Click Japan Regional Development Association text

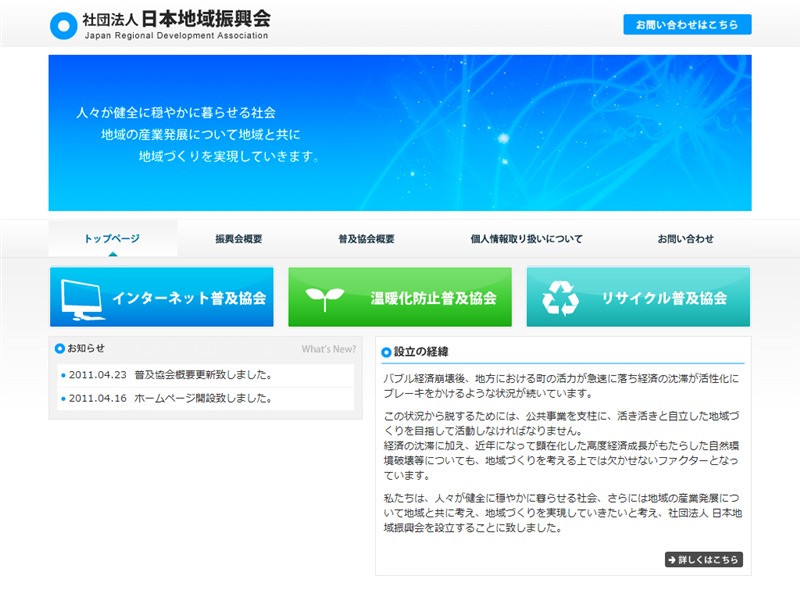[x=176, y=36]
